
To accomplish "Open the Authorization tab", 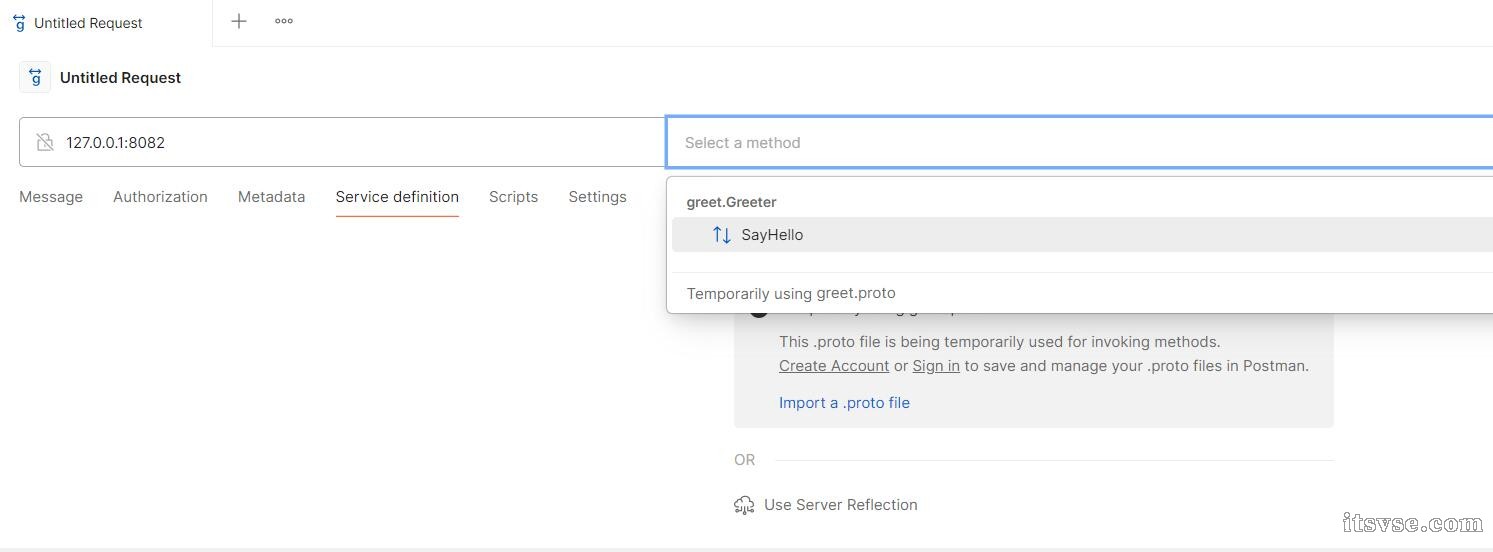I will point(160,197).
